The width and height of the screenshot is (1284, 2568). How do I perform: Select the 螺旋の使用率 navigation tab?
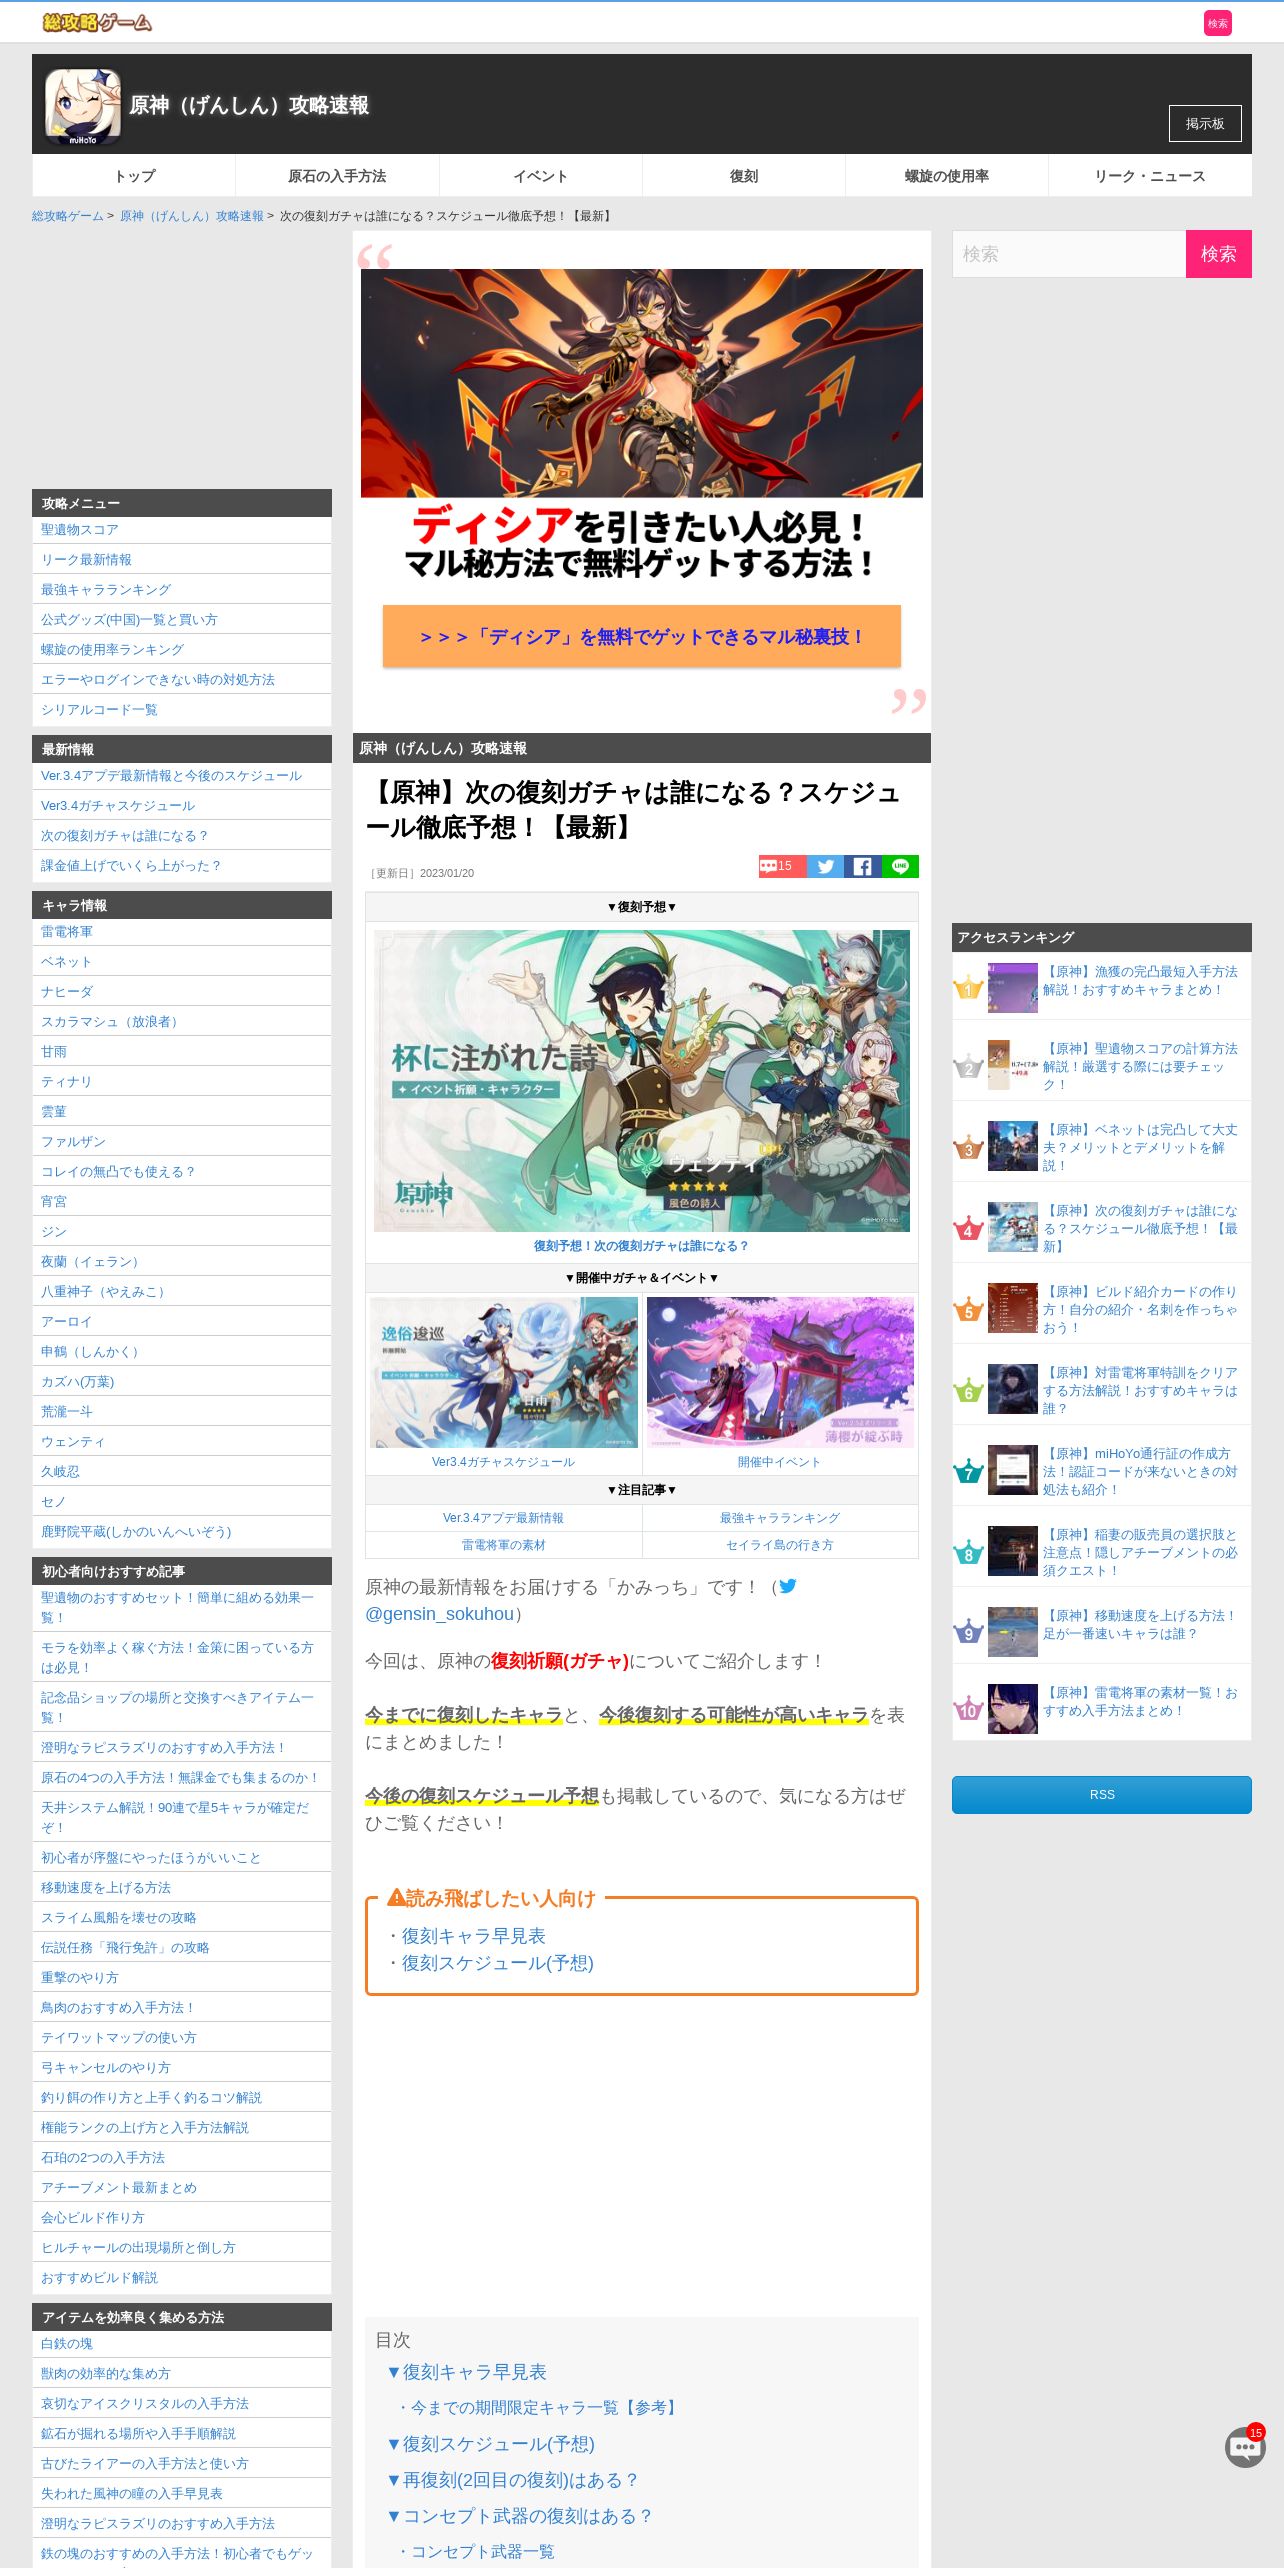pyautogui.click(x=947, y=176)
